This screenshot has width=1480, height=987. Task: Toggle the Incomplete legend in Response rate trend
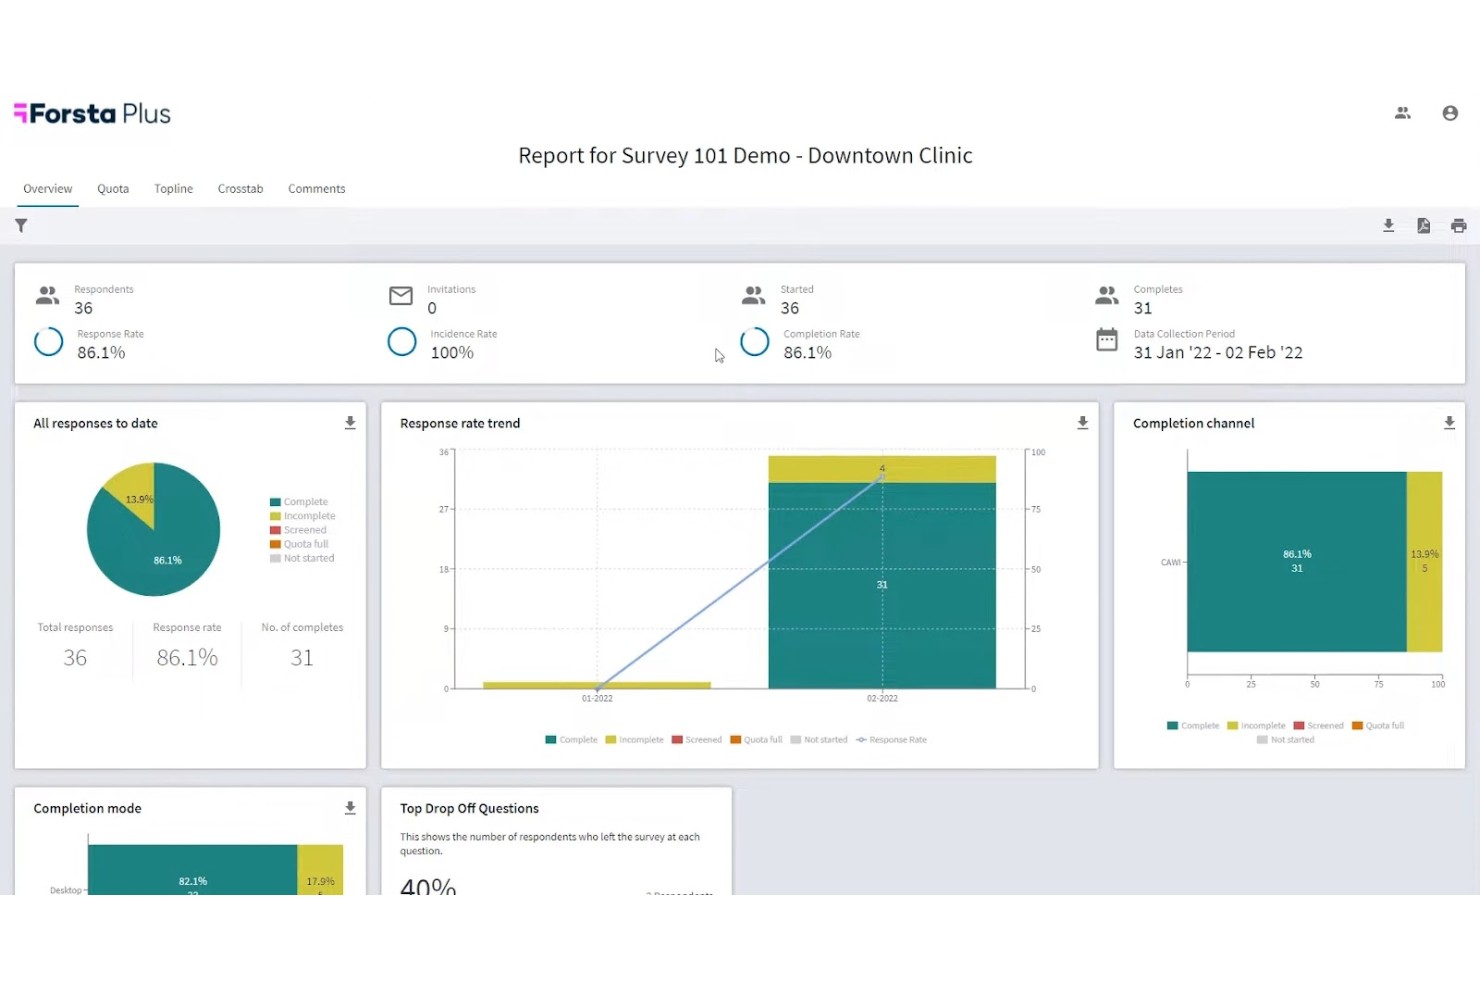point(635,739)
